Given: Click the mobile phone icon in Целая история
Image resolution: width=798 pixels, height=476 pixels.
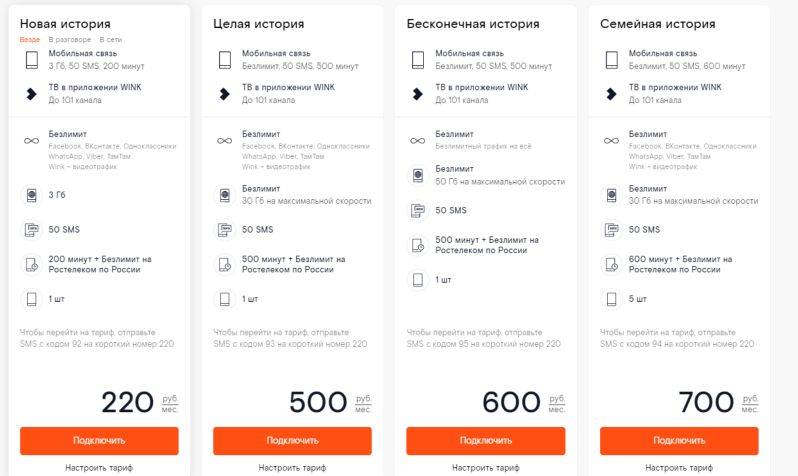Looking at the screenshot, I should click(224, 60).
